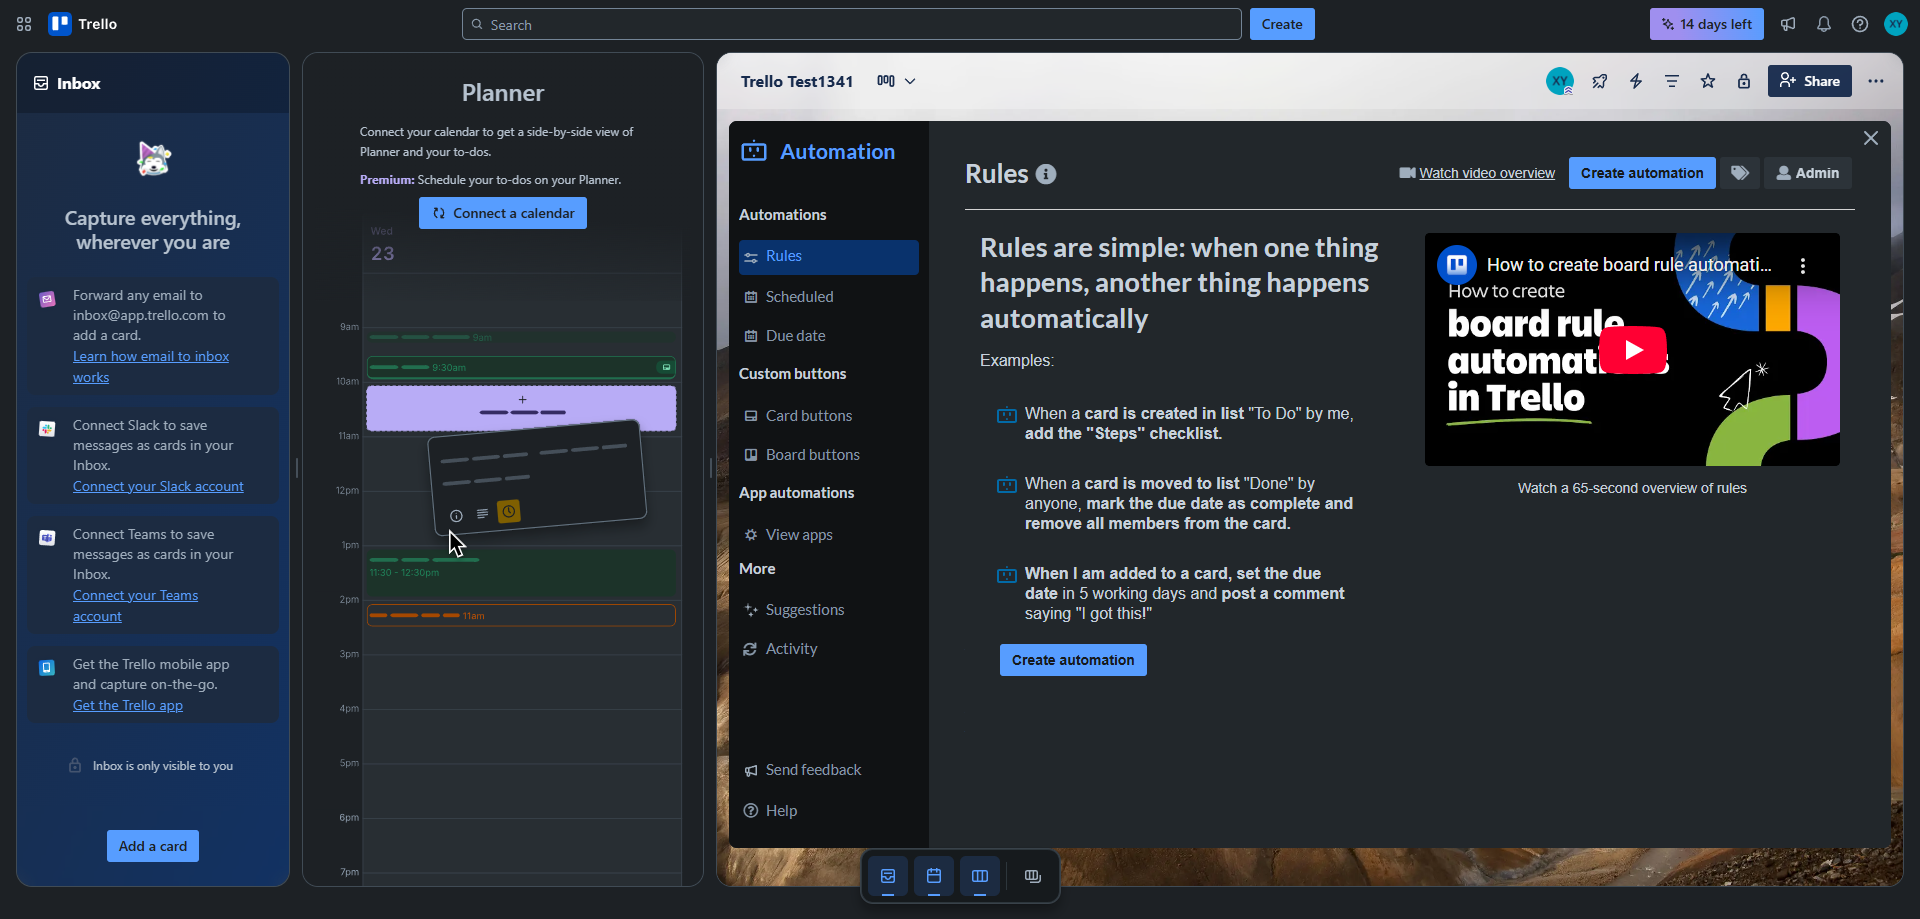Click the Automation panel header title
This screenshot has width=1920, height=919.
(837, 152)
